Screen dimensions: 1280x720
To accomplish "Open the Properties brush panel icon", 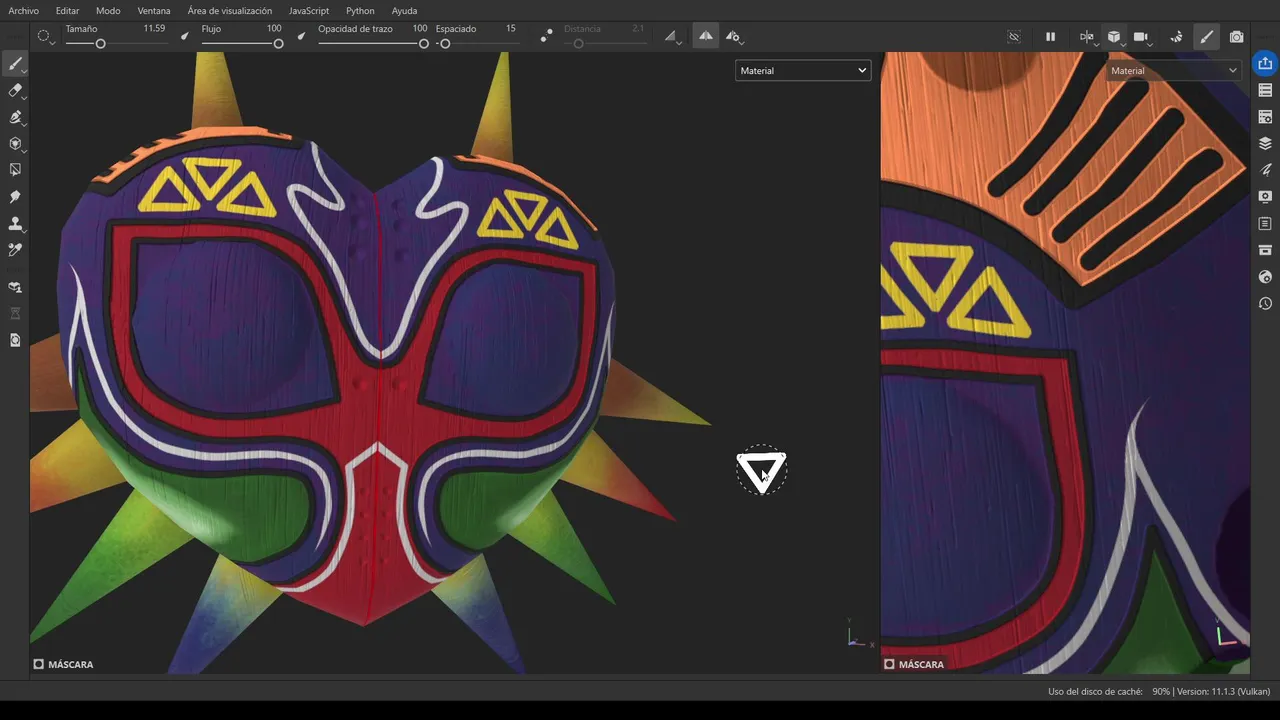I will pyautogui.click(x=1265, y=170).
